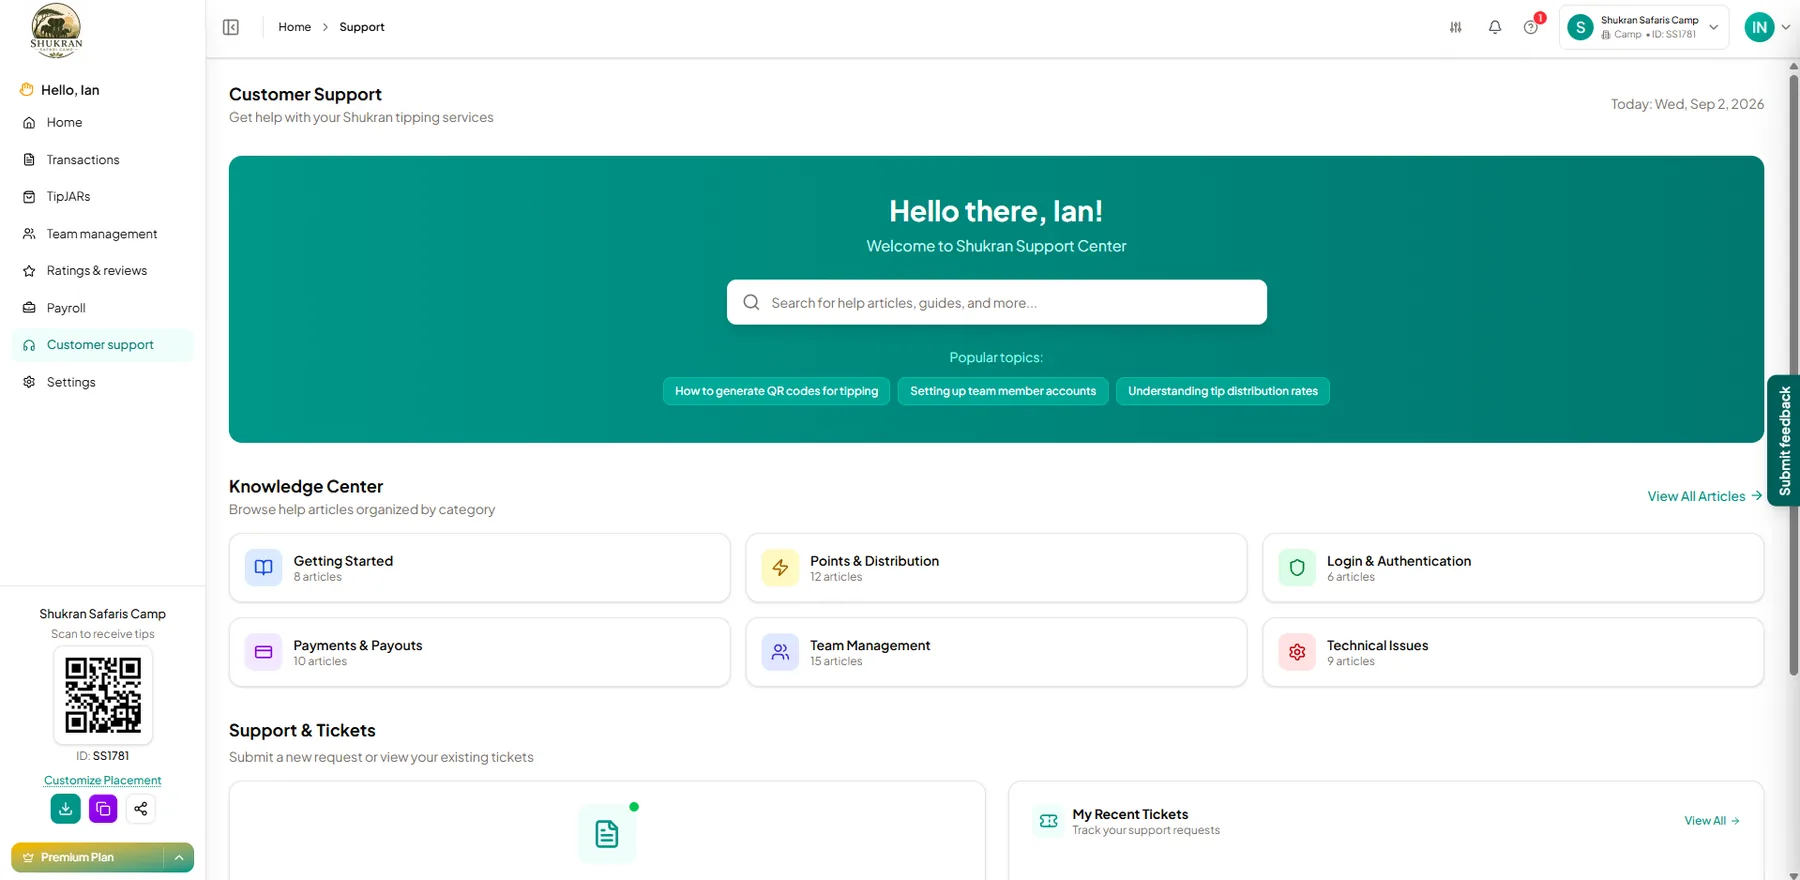
Task: Open Team Management people icon
Action: pos(780,652)
